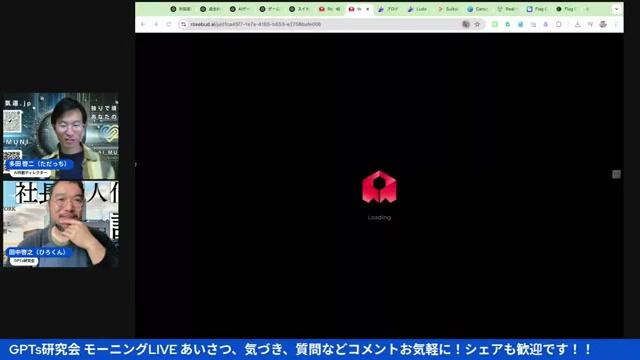The width and height of the screenshot is (640, 360).
Task: Open the tab search dropdown arrow
Action: [616, 9]
